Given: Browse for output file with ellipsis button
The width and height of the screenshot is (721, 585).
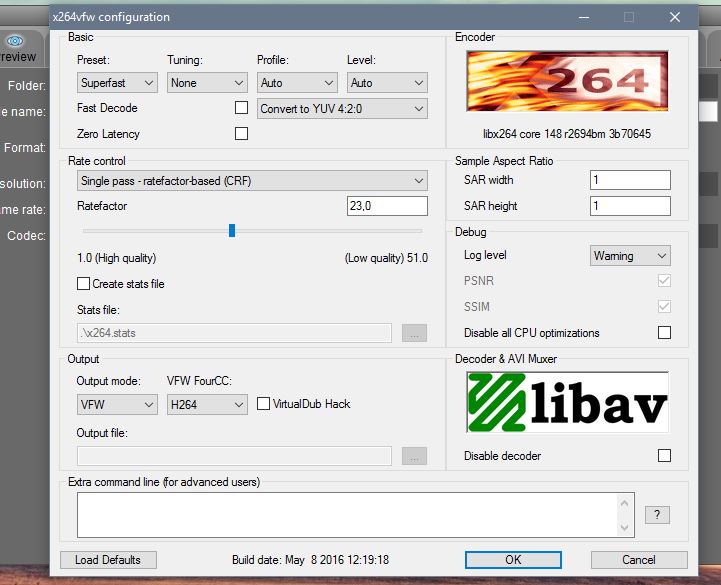Looking at the screenshot, I should (x=414, y=456).
